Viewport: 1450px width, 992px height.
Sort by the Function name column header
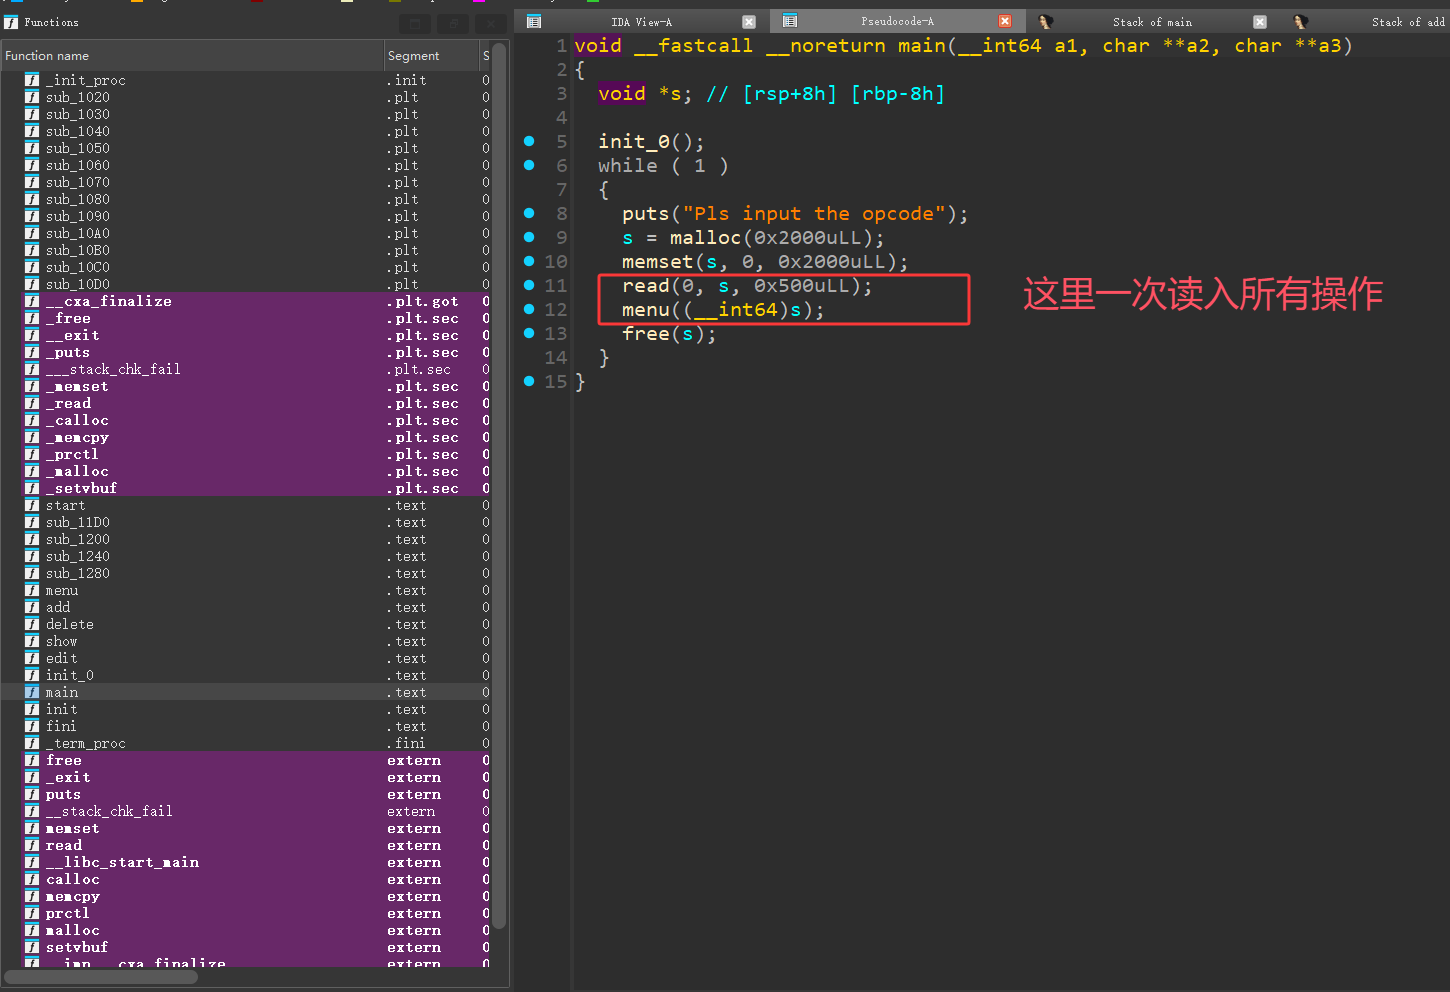[193, 56]
